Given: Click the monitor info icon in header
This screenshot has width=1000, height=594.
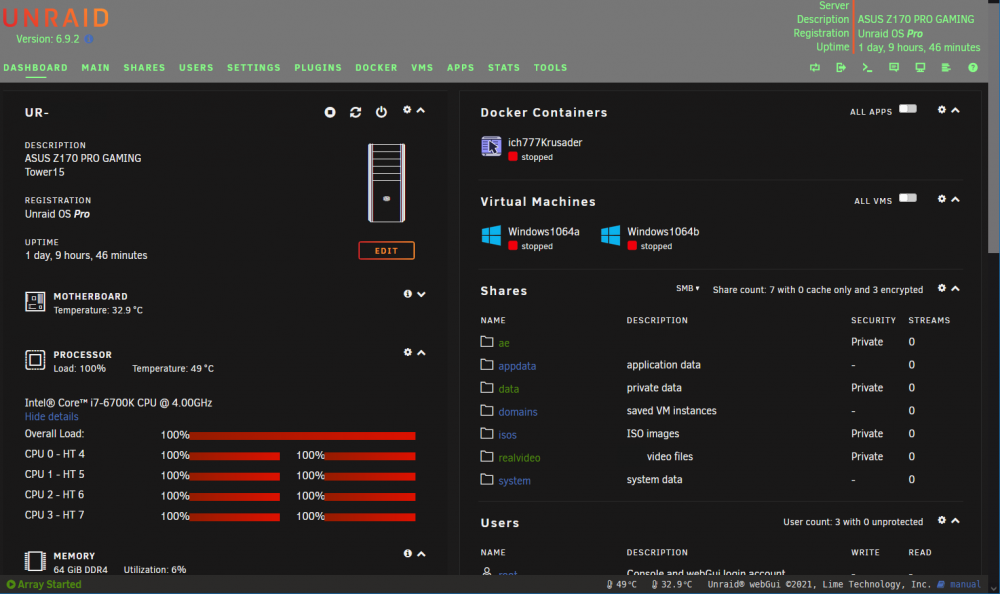Looking at the screenshot, I should click(x=920, y=68).
